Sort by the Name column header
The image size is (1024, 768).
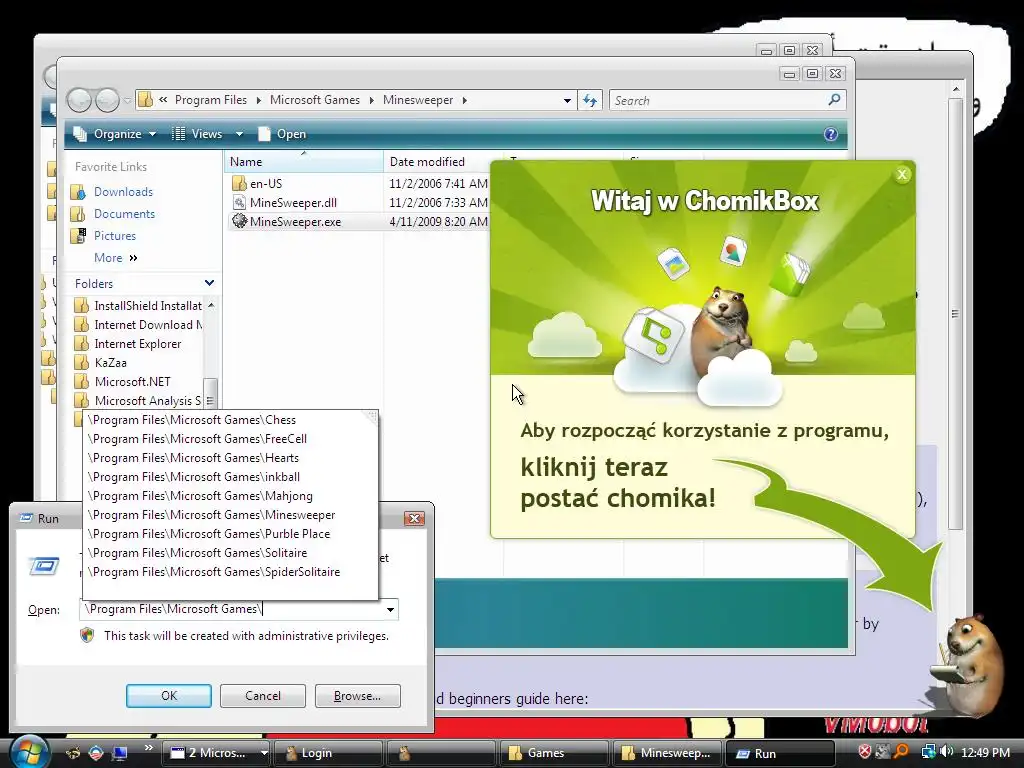(303, 161)
